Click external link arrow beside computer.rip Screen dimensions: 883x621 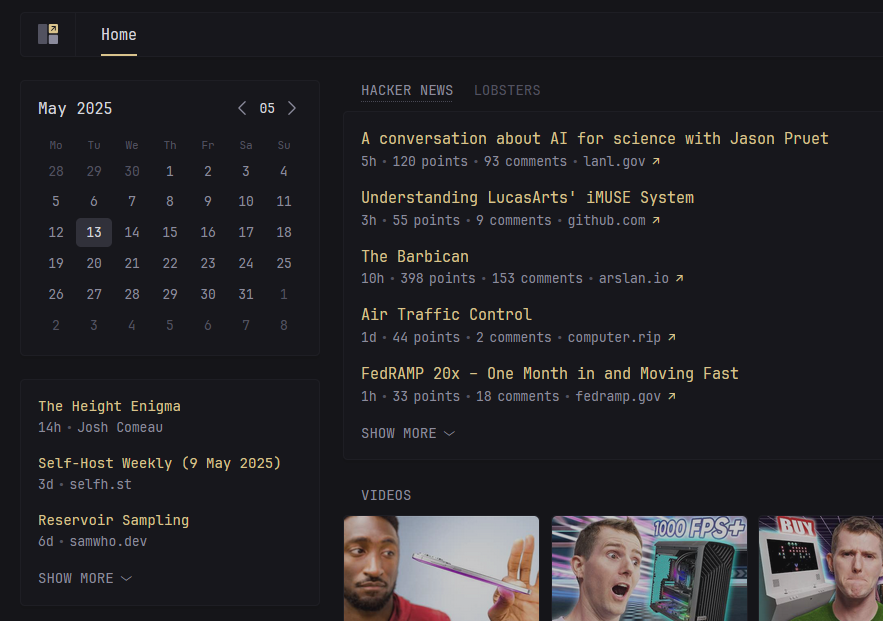(x=671, y=338)
